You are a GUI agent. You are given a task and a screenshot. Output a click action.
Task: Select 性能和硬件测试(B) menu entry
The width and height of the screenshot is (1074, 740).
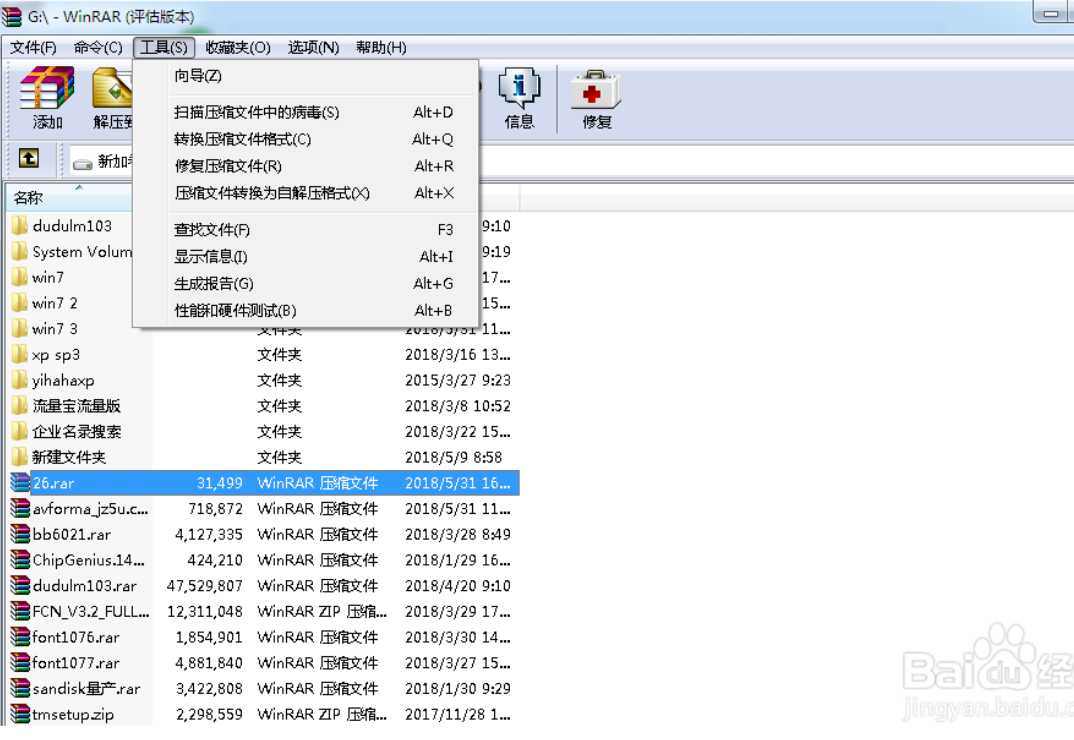[305, 310]
